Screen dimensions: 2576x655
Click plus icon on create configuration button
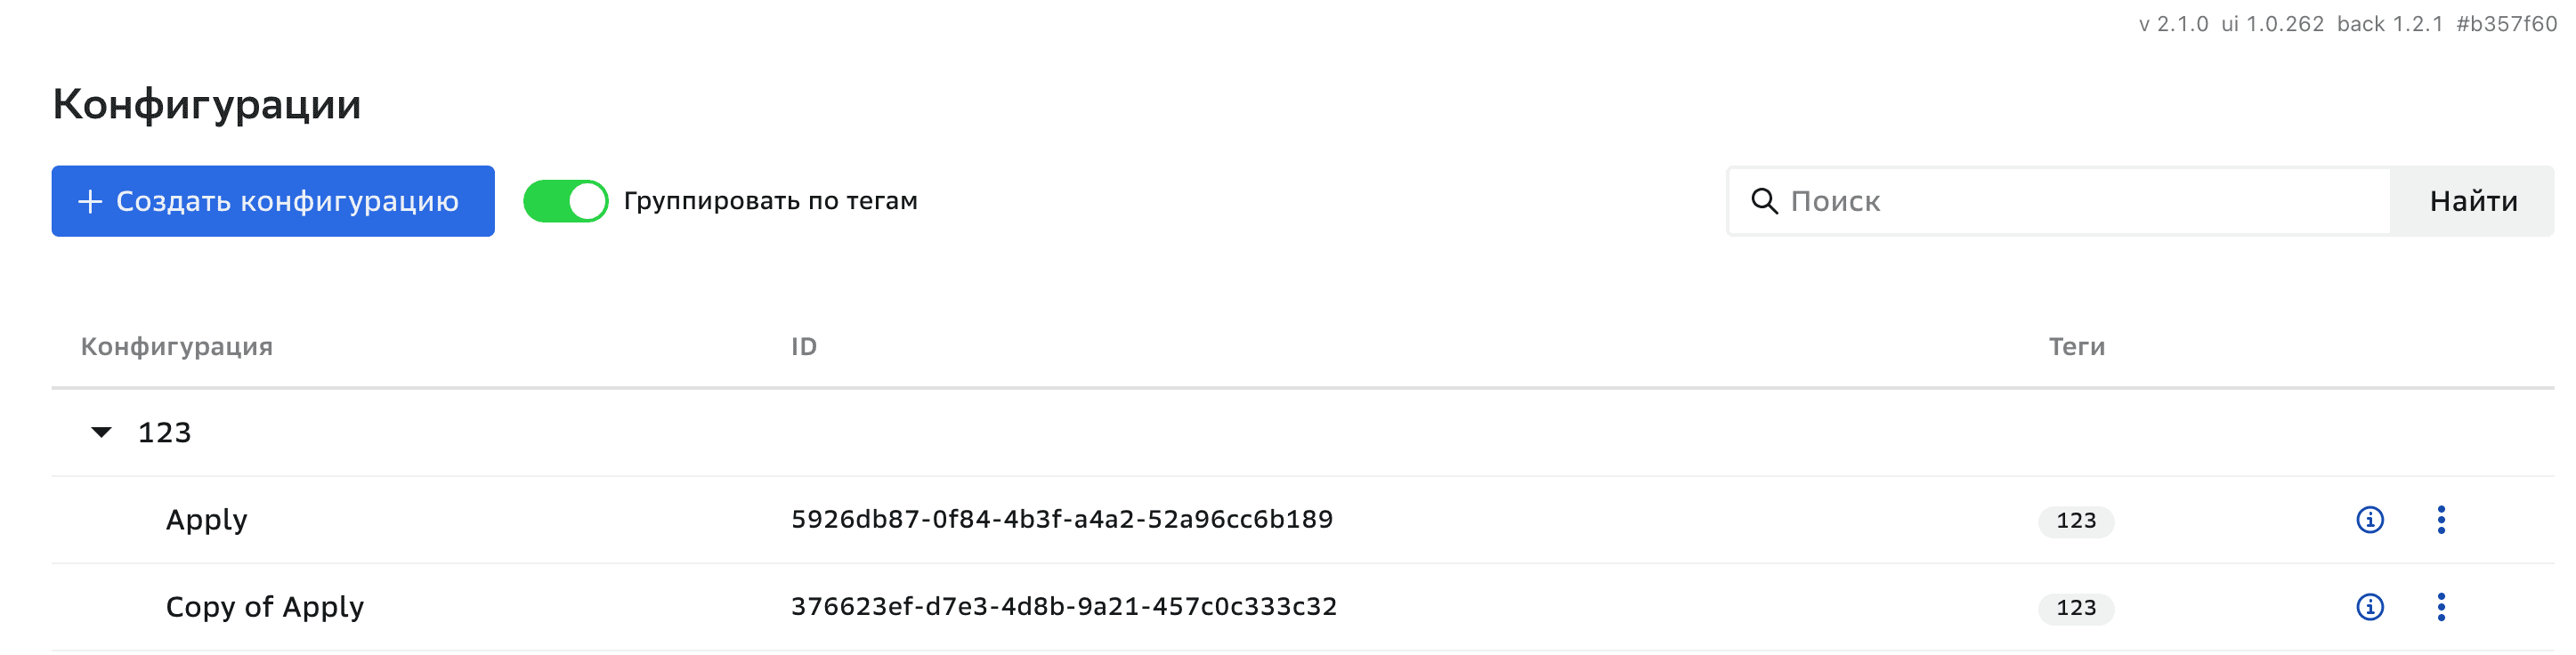tap(90, 201)
